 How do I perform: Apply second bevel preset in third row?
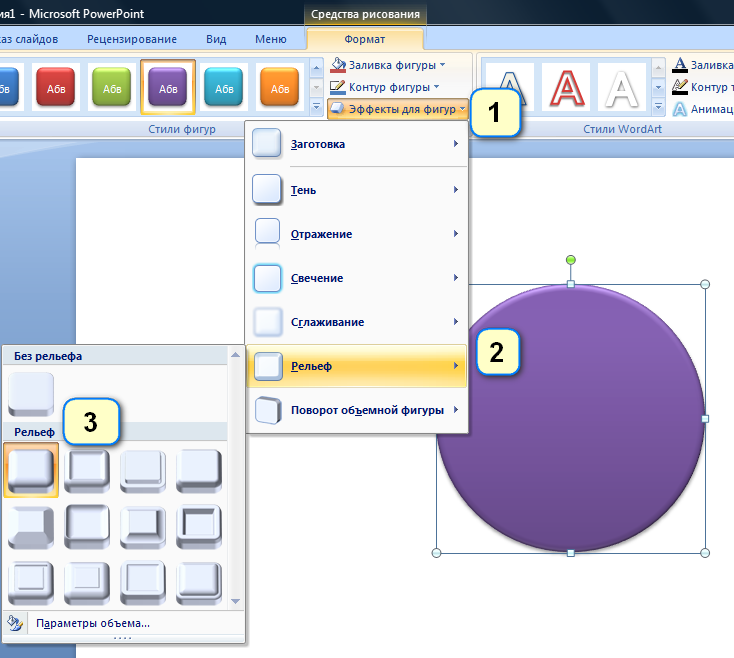pos(87,583)
